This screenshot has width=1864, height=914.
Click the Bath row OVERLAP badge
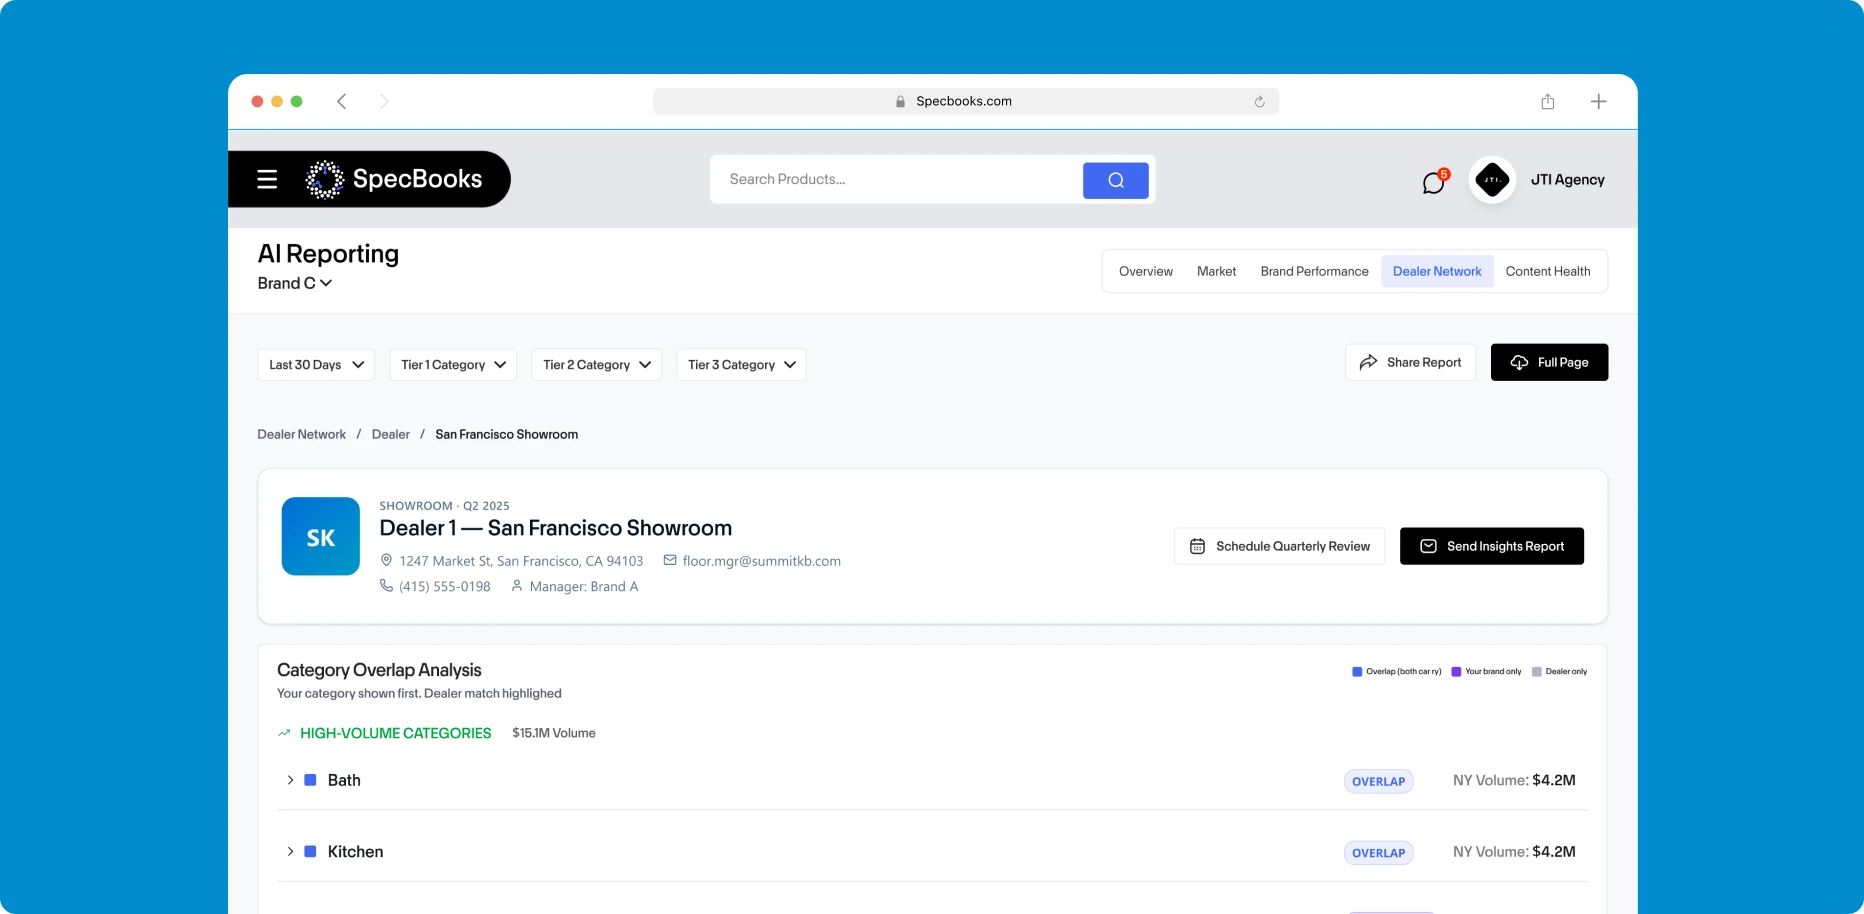(x=1378, y=782)
